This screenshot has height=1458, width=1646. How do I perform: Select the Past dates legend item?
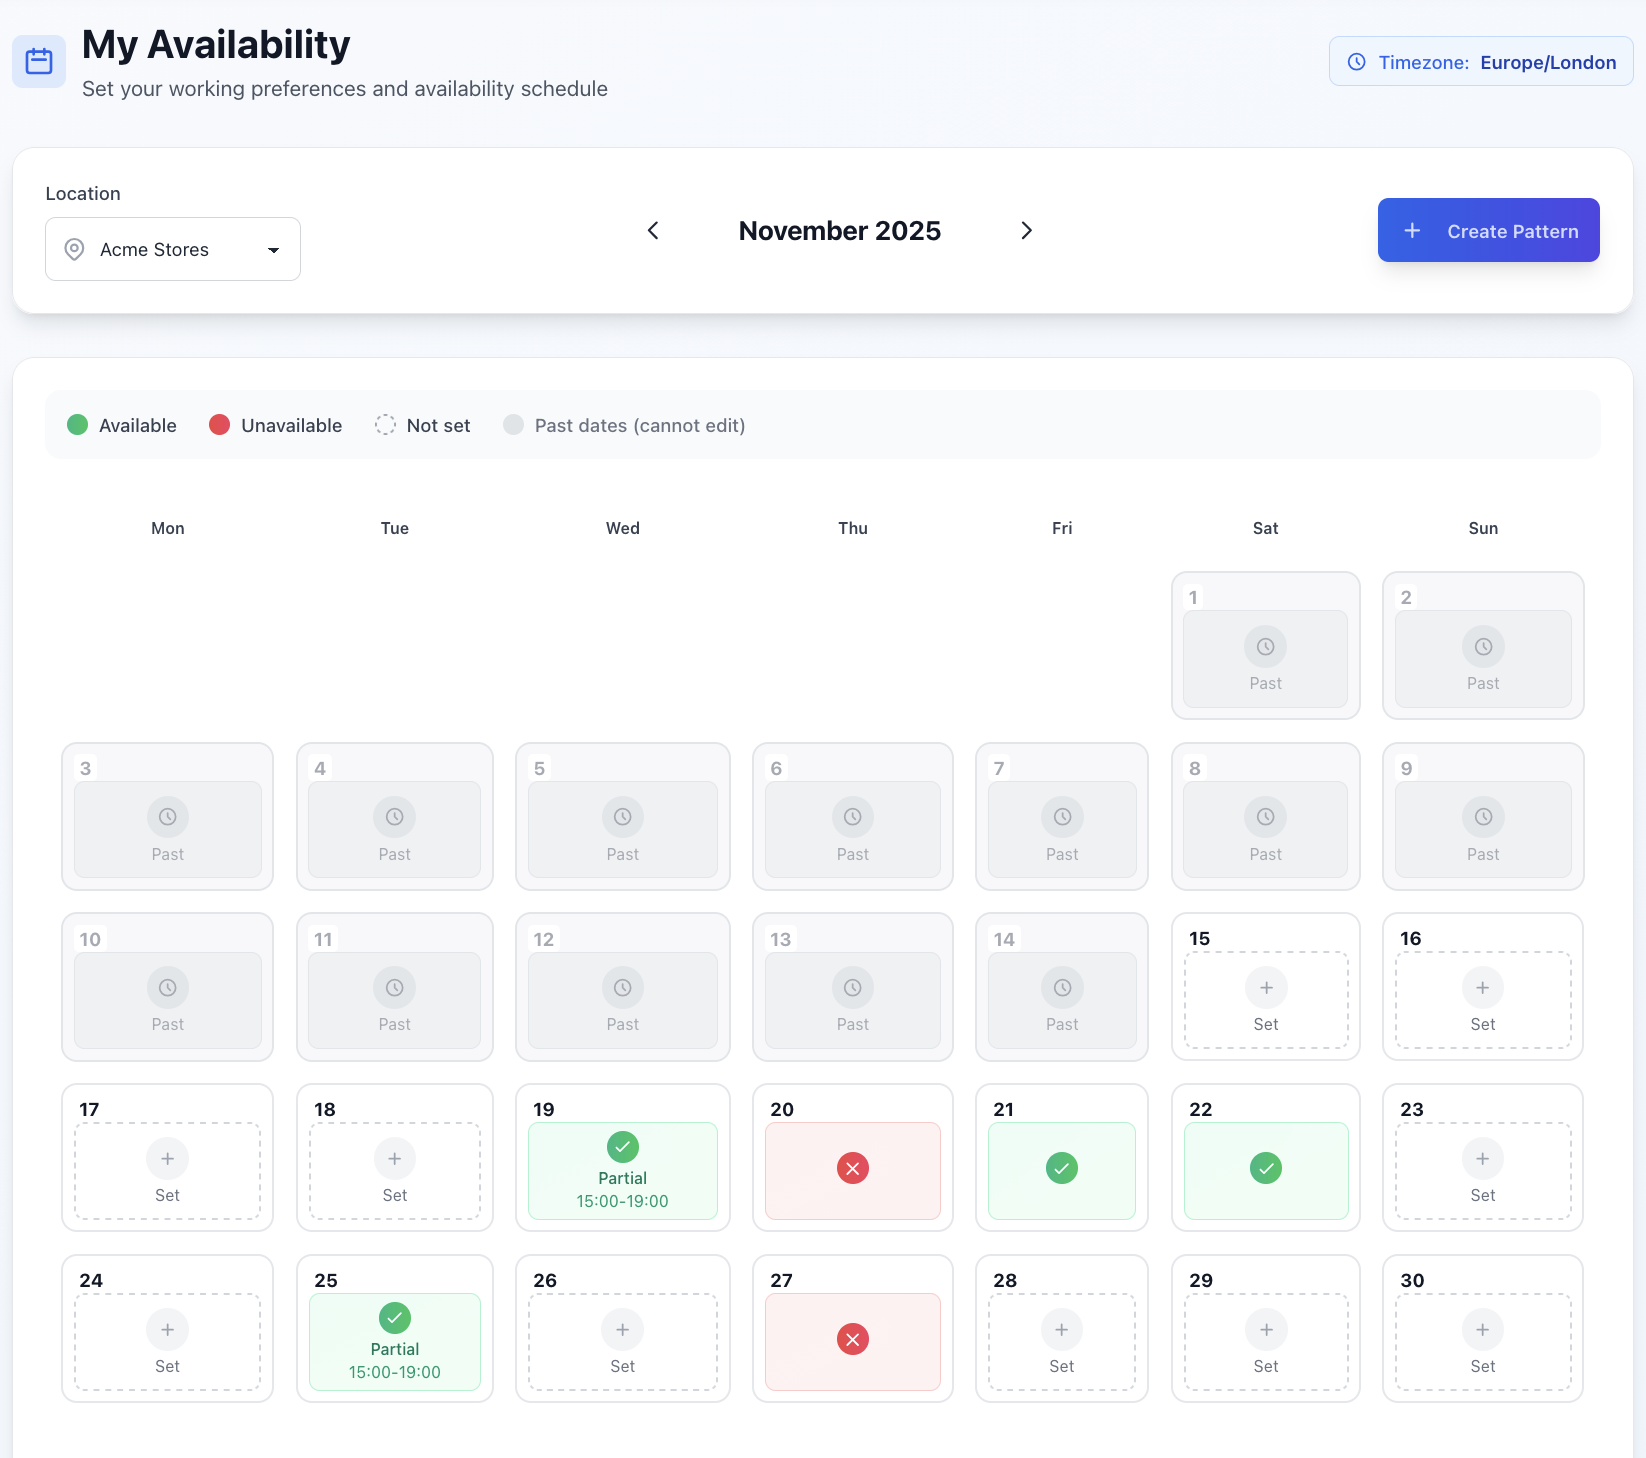click(624, 425)
